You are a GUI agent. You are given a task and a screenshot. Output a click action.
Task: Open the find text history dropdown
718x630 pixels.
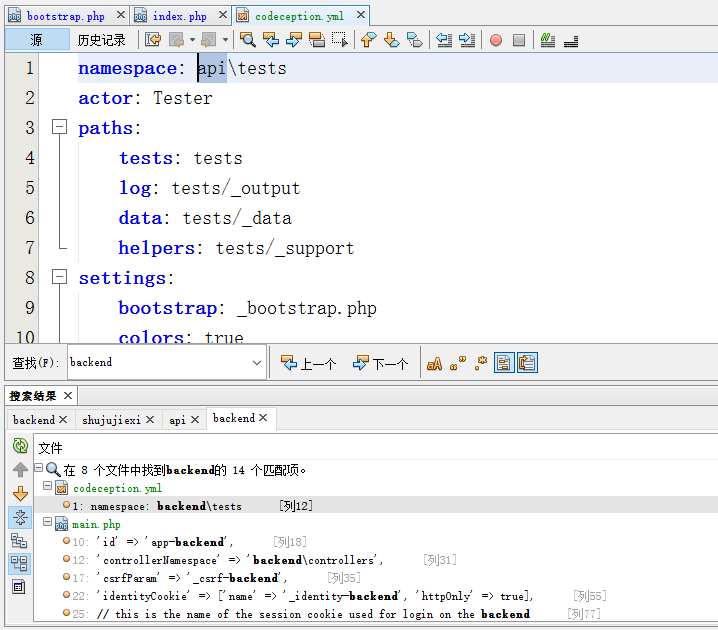click(x=257, y=363)
